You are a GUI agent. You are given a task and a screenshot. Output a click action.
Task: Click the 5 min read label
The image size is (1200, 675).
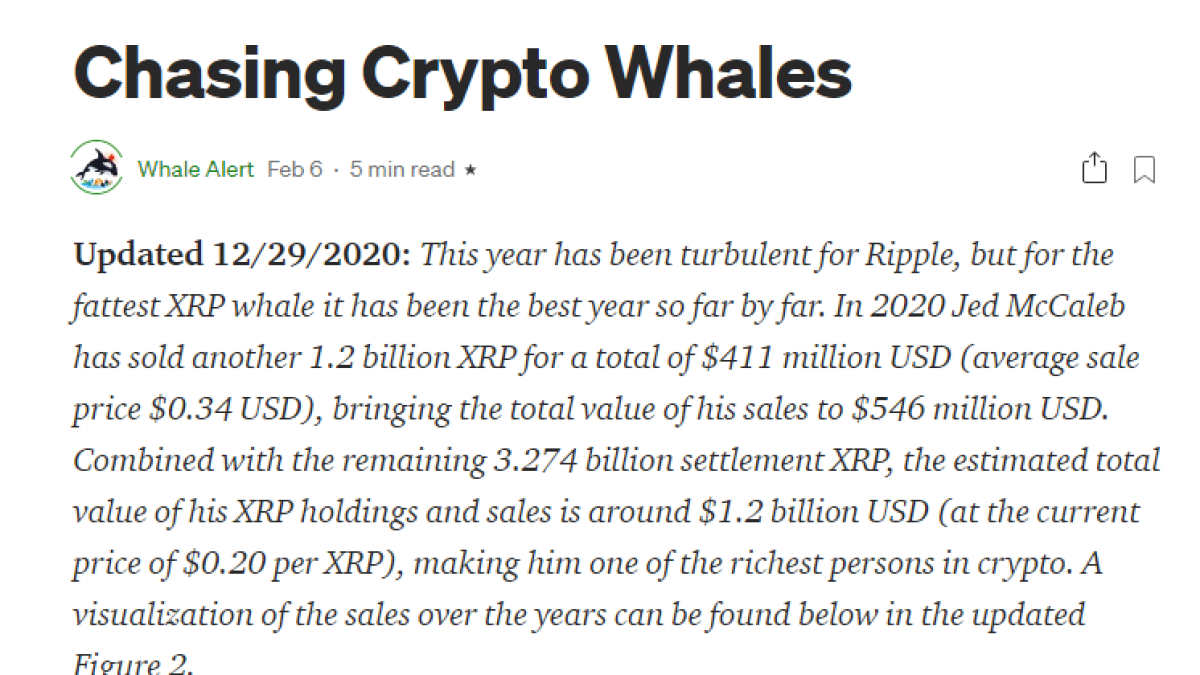pyautogui.click(x=402, y=169)
